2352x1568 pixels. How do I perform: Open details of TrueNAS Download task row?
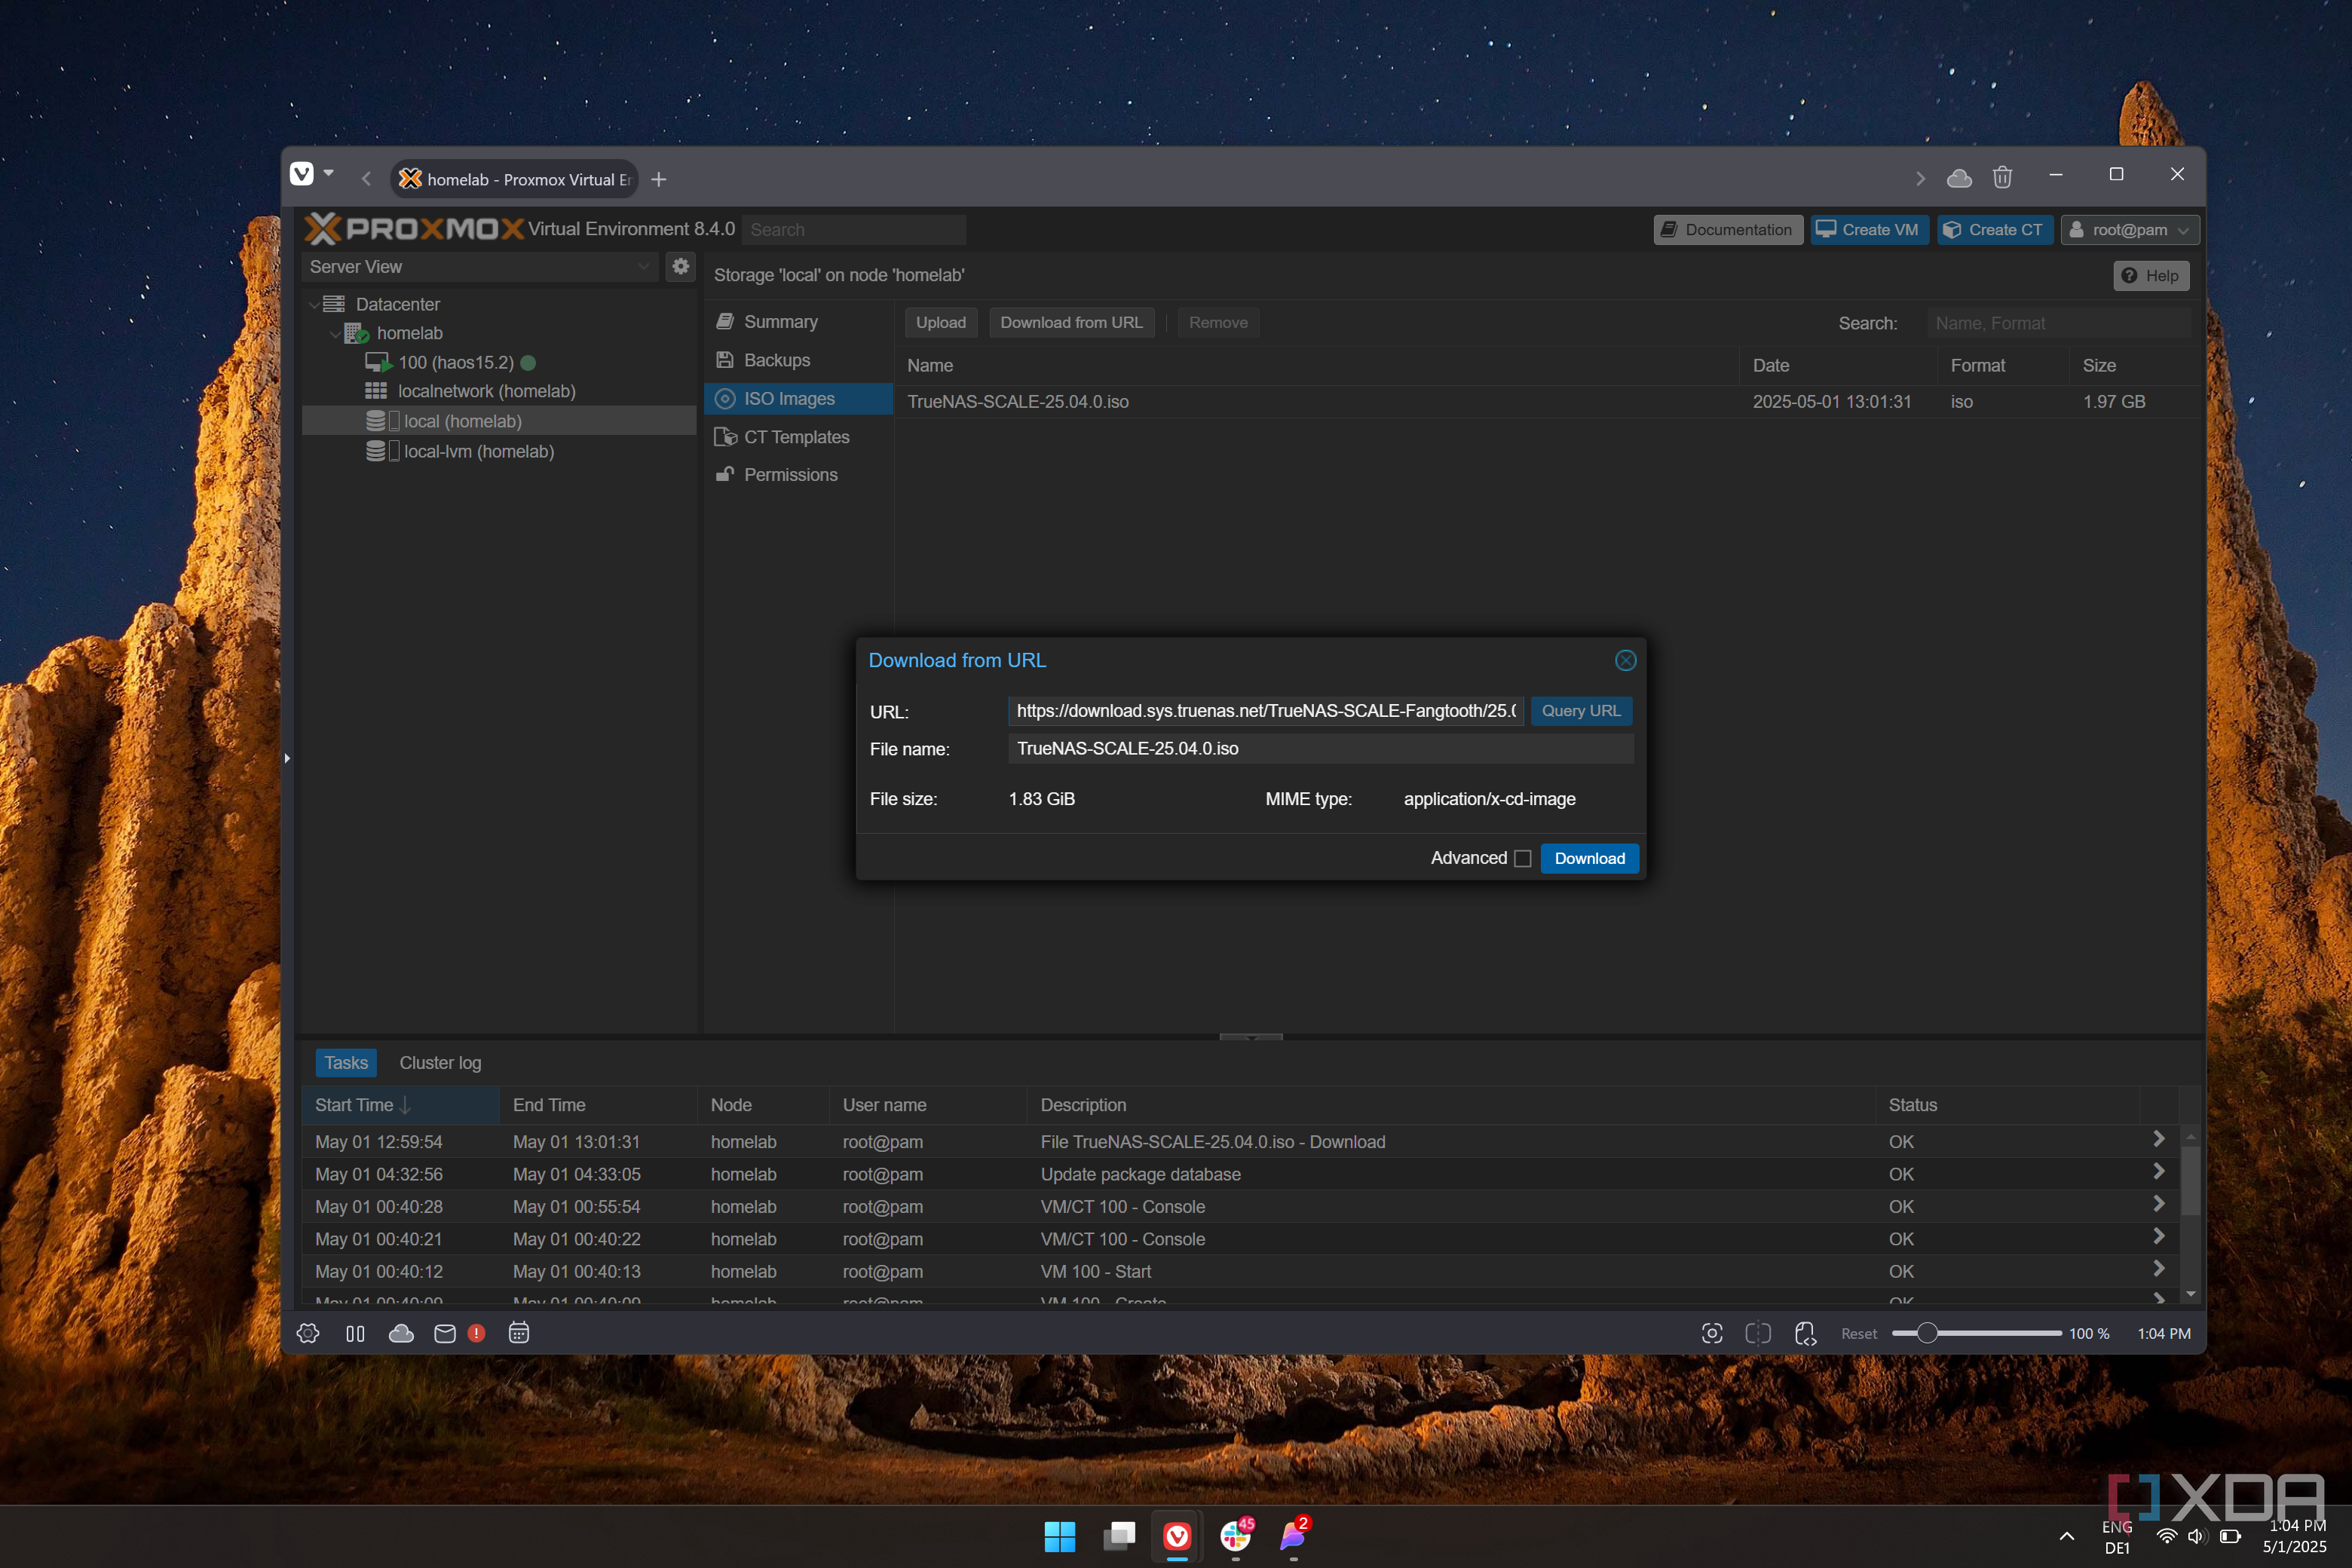pos(2158,1139)
